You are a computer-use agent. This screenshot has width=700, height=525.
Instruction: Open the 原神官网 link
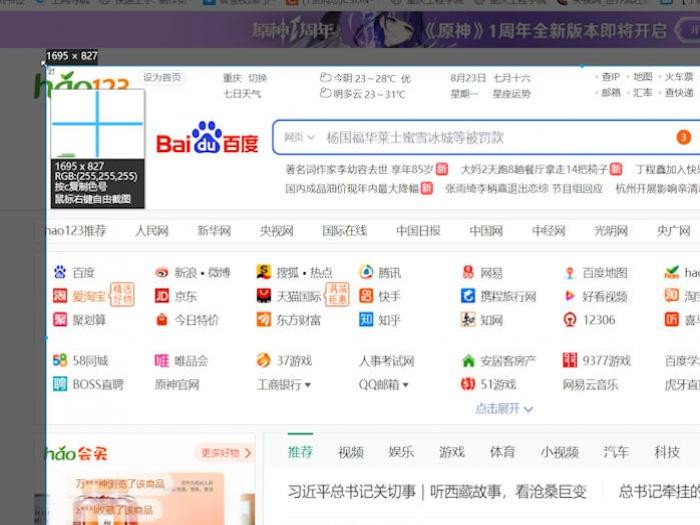(x=177, y=384)
